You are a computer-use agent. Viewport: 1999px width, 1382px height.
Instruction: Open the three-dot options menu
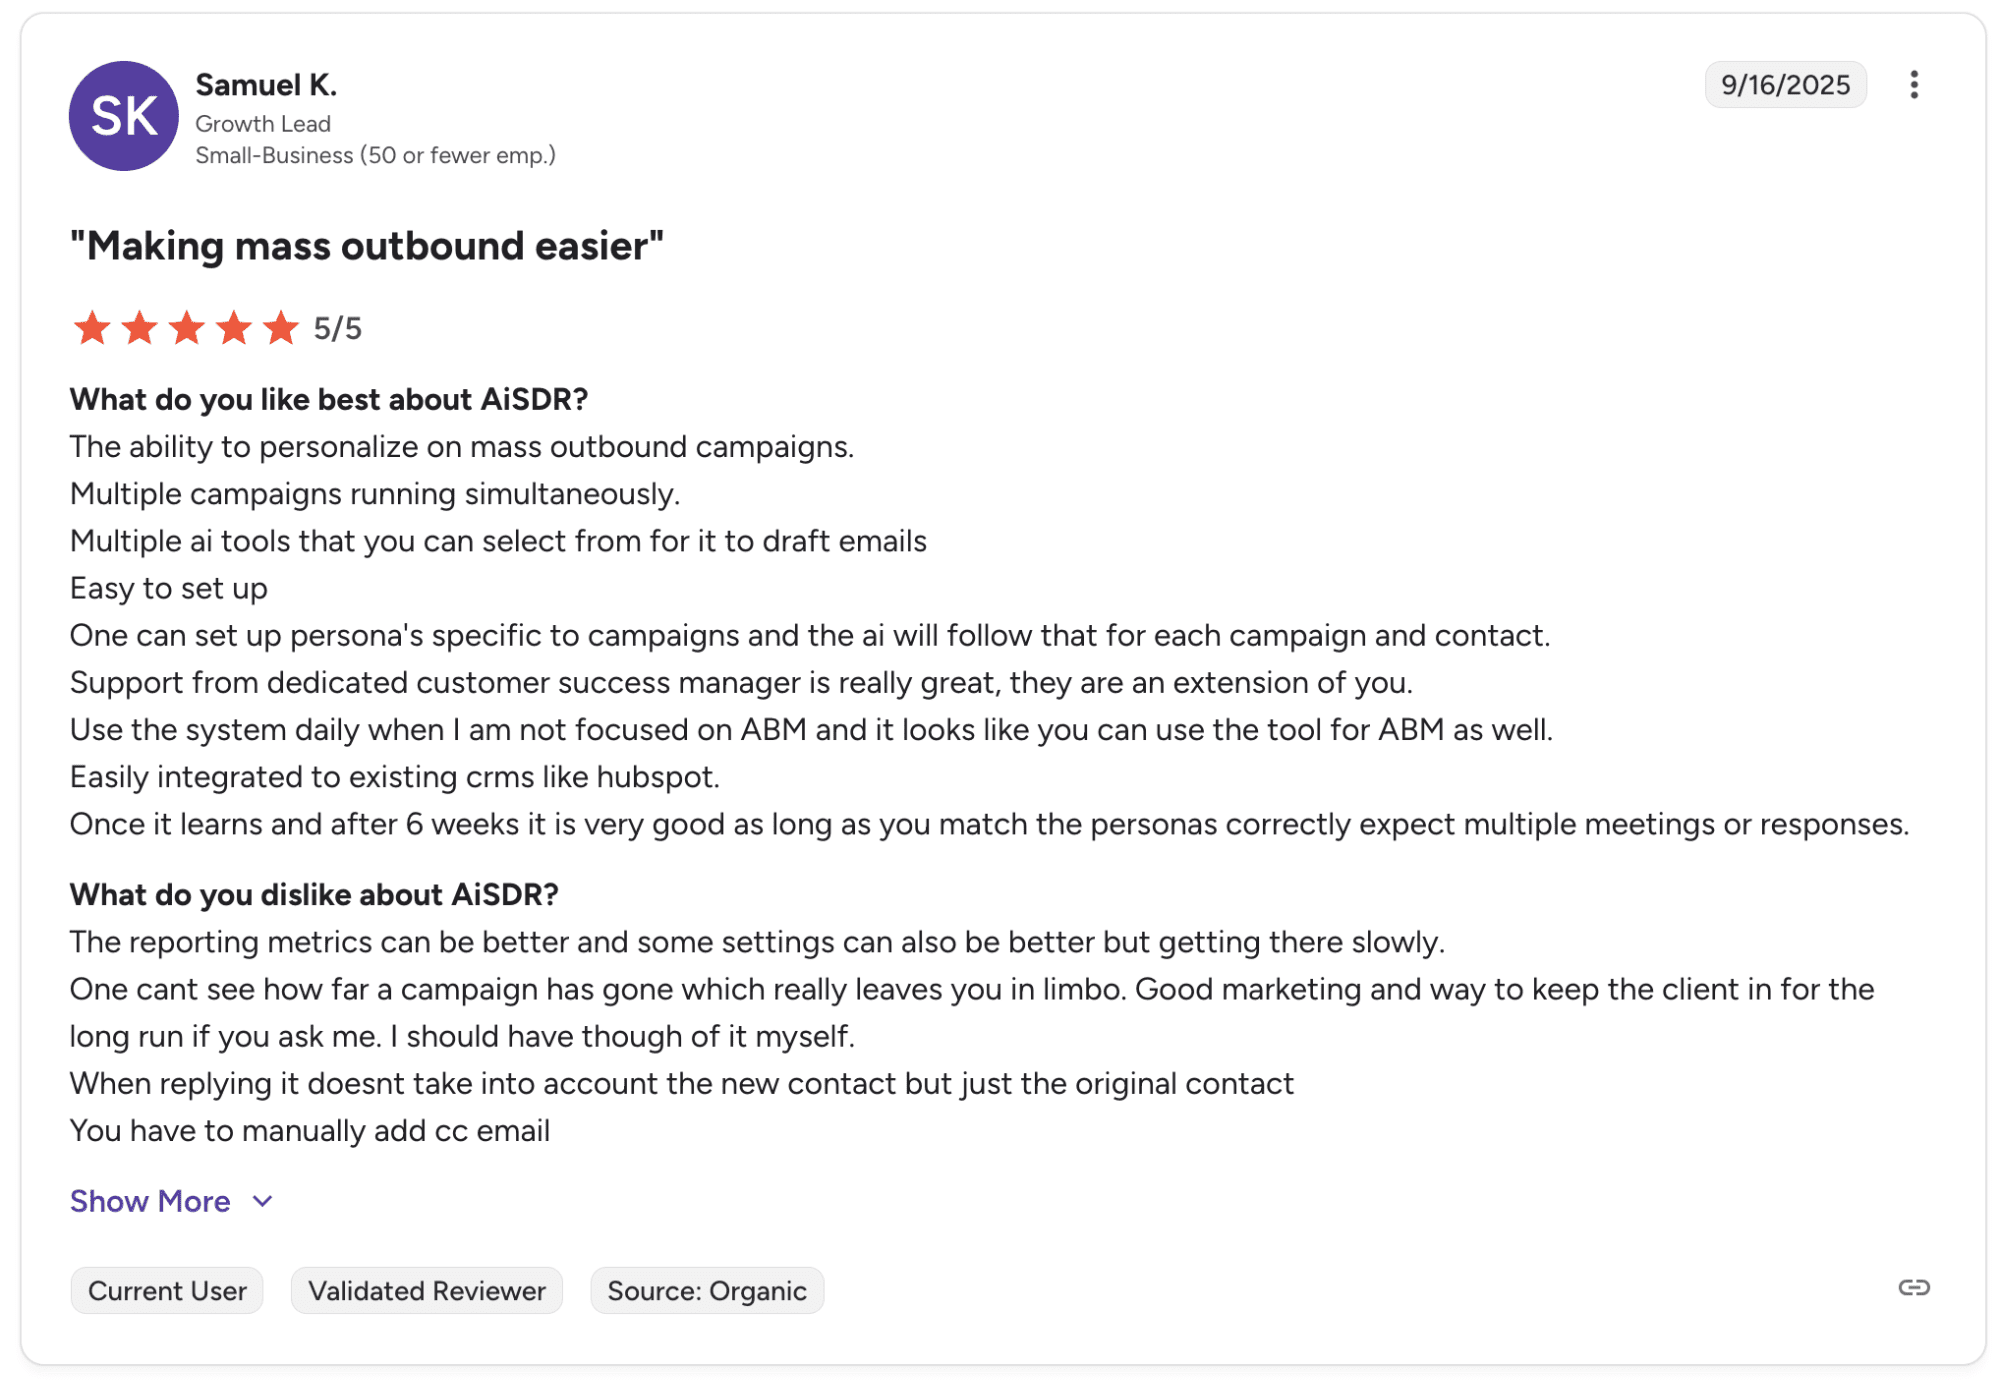tap(1913, 85)
